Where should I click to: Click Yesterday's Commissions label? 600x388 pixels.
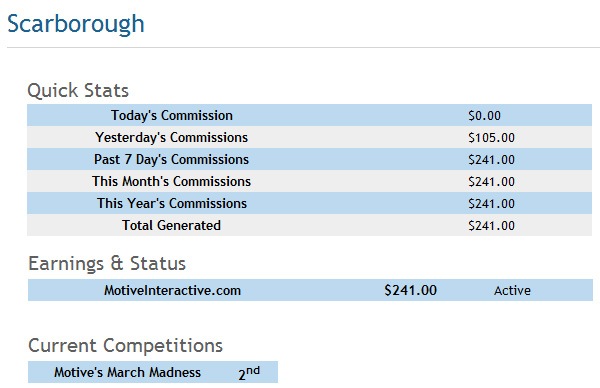(x=171, y=137)
